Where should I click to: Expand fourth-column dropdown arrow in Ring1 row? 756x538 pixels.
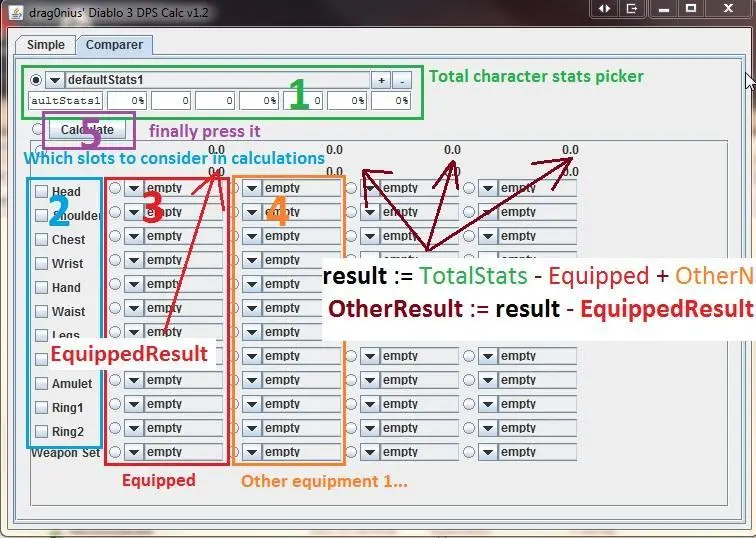tap(487, 404)
